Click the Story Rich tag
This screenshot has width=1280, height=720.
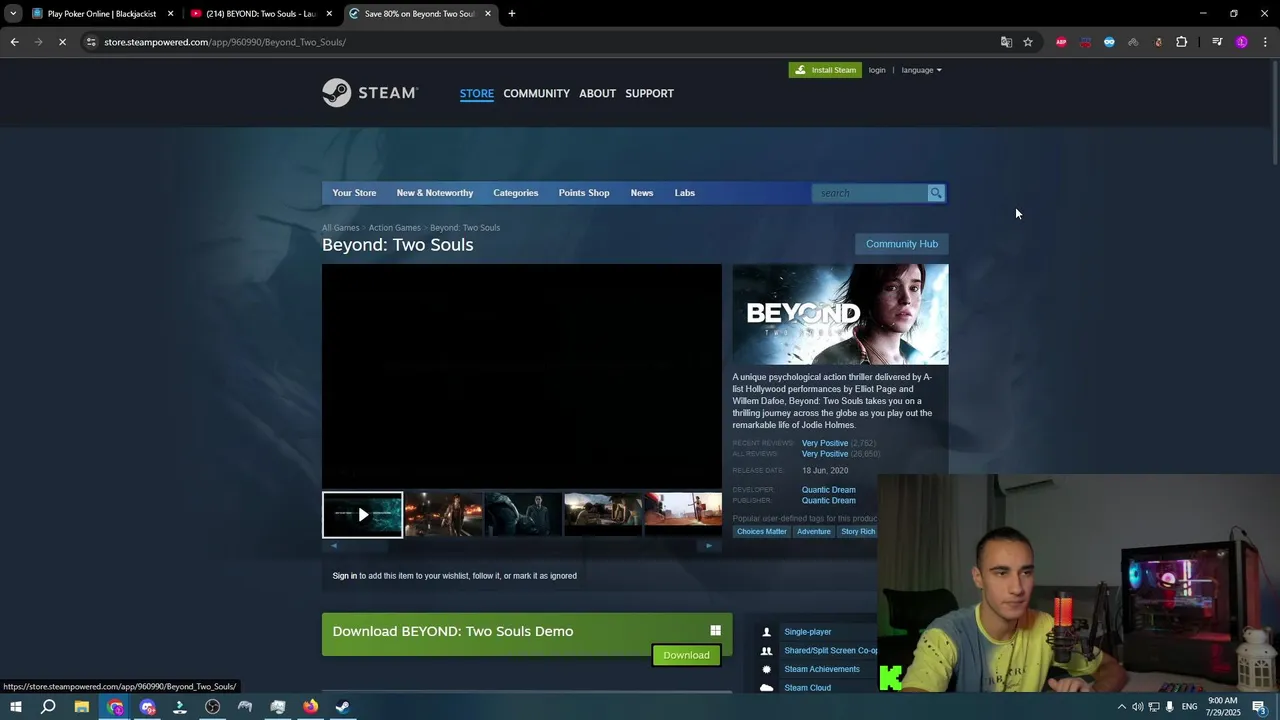(x=858, y=531)
